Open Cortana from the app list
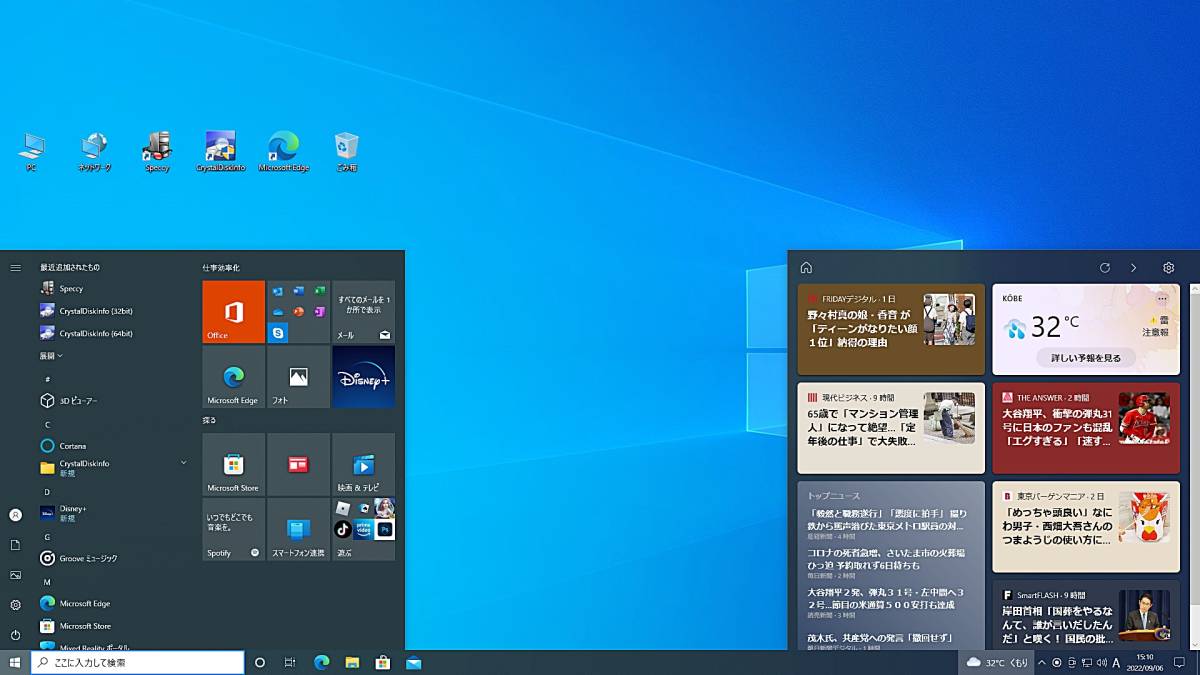 coord(115,446)
